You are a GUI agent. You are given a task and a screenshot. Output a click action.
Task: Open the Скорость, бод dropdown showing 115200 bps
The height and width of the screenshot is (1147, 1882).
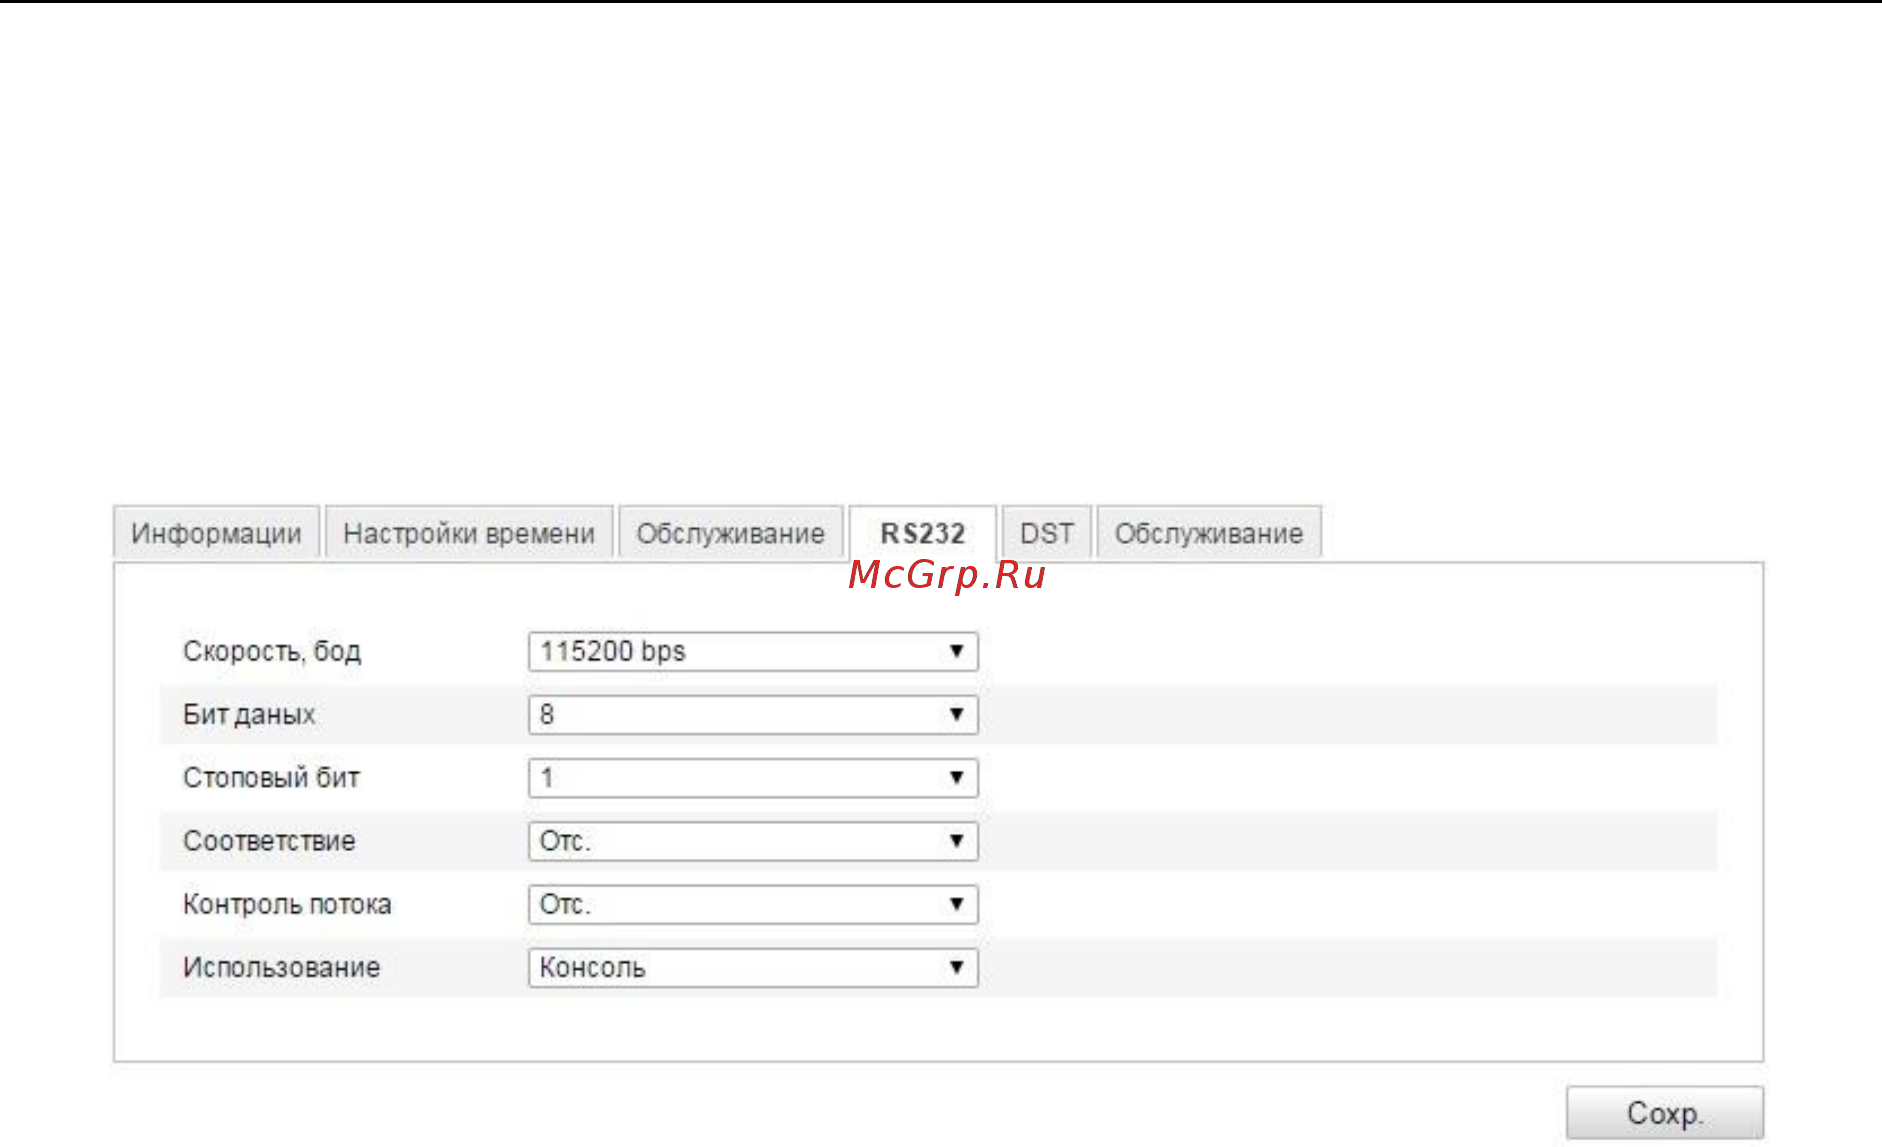pyautogui.click(x=753, y=651)
